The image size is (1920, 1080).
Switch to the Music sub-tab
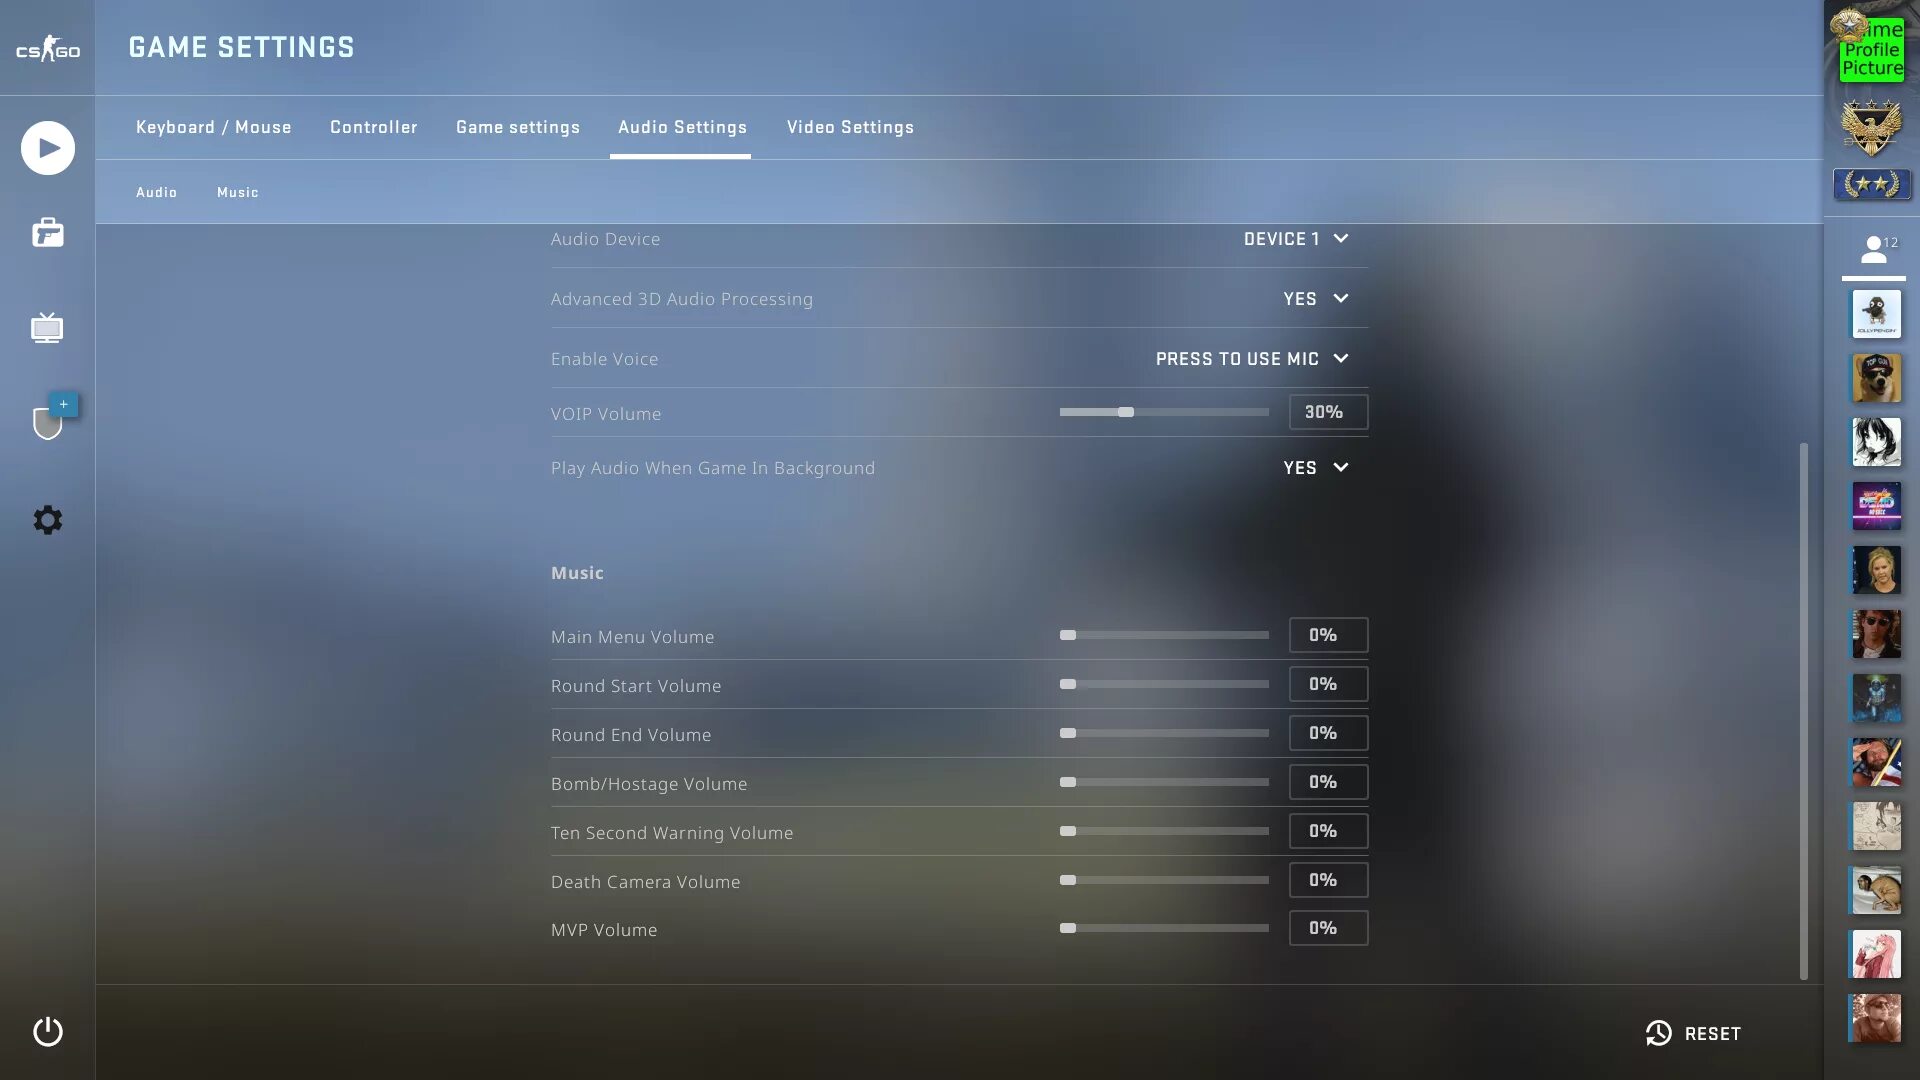tap(237, 193)
